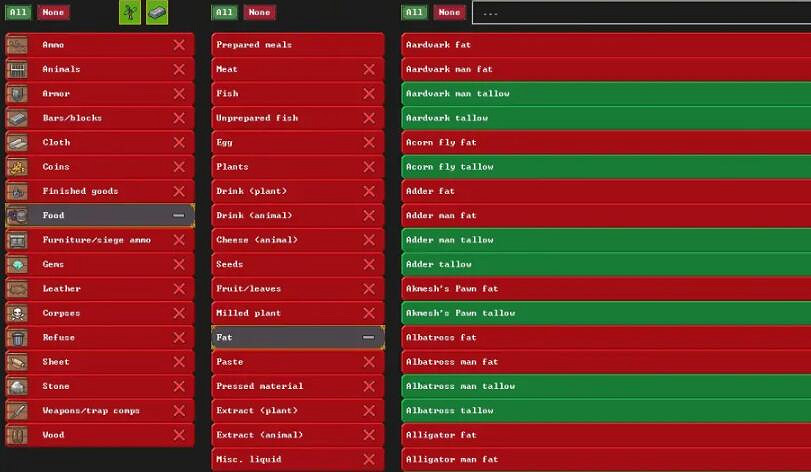Toggle the X beside Wood category
This screenshot has width=811, height=472.
click(179, 435)
